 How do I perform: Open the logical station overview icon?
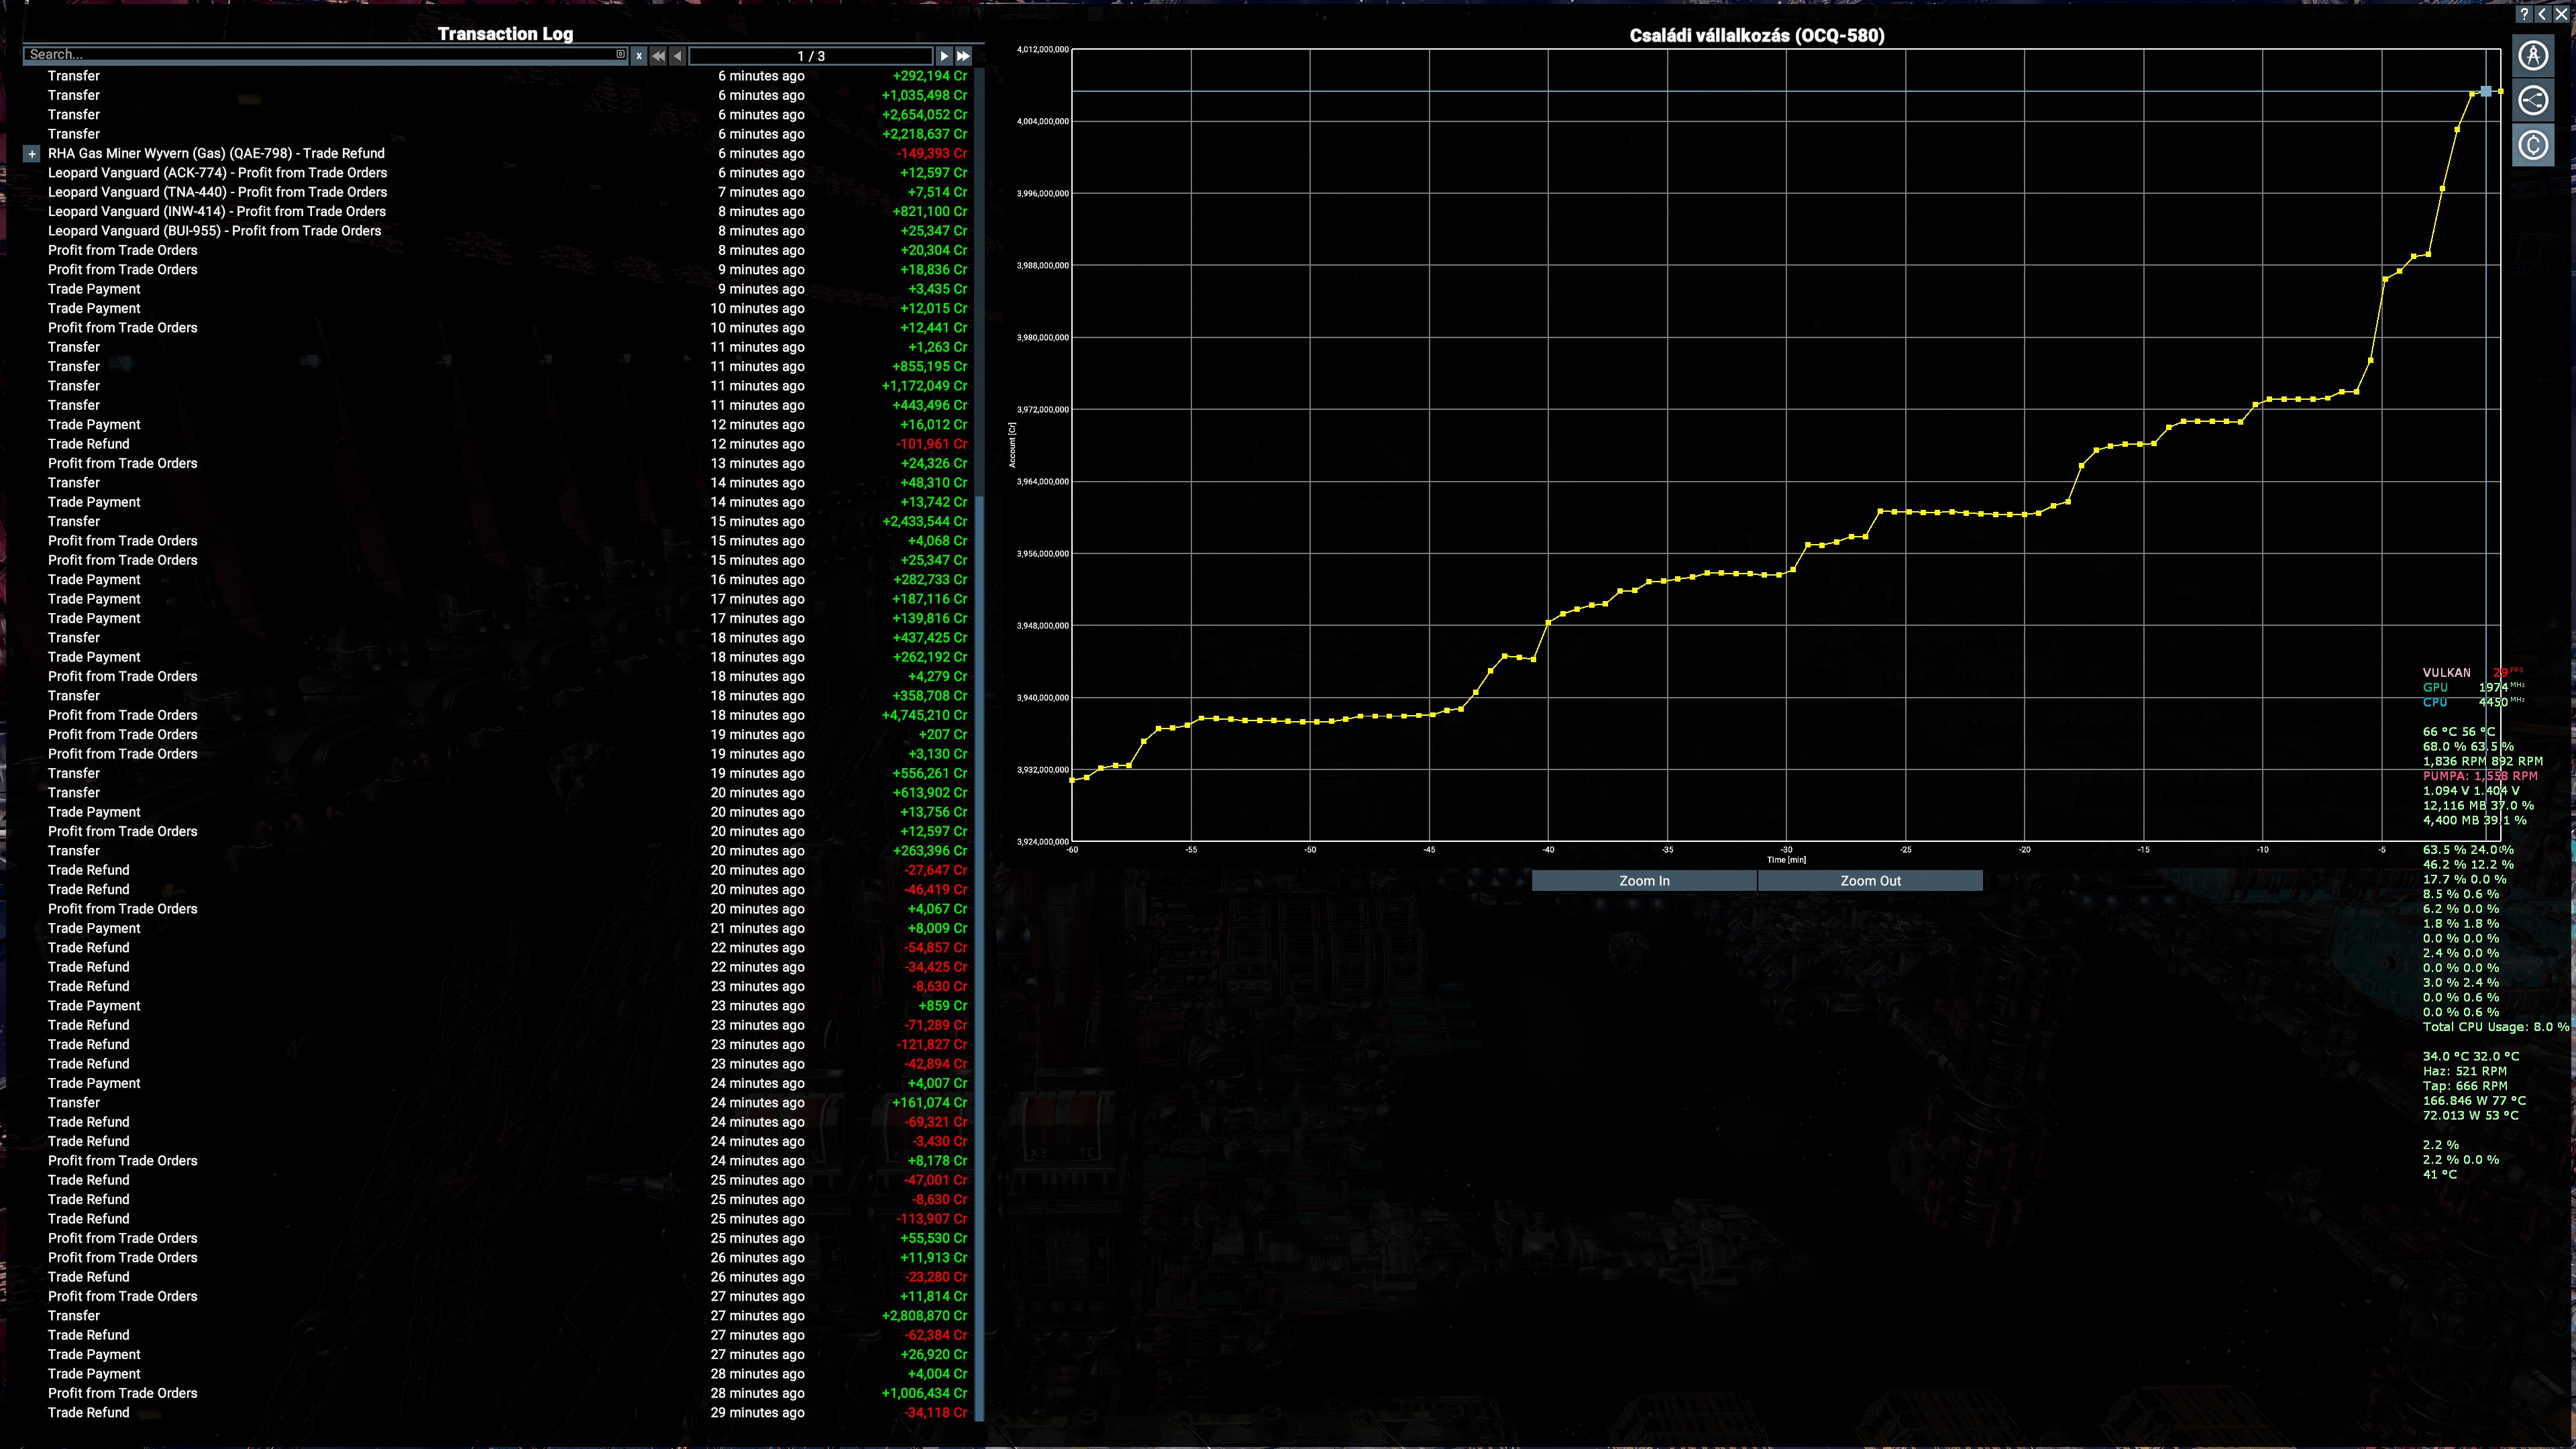coord(2533,100)
